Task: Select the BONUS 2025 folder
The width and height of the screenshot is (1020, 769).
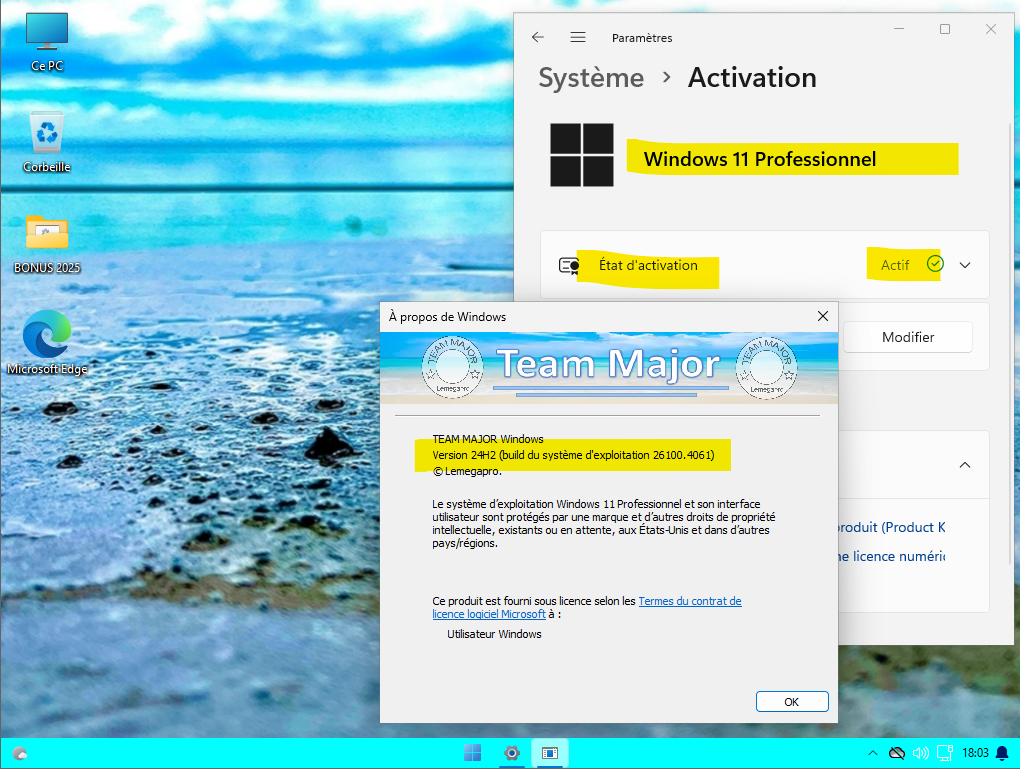Action: pos(47,243)
